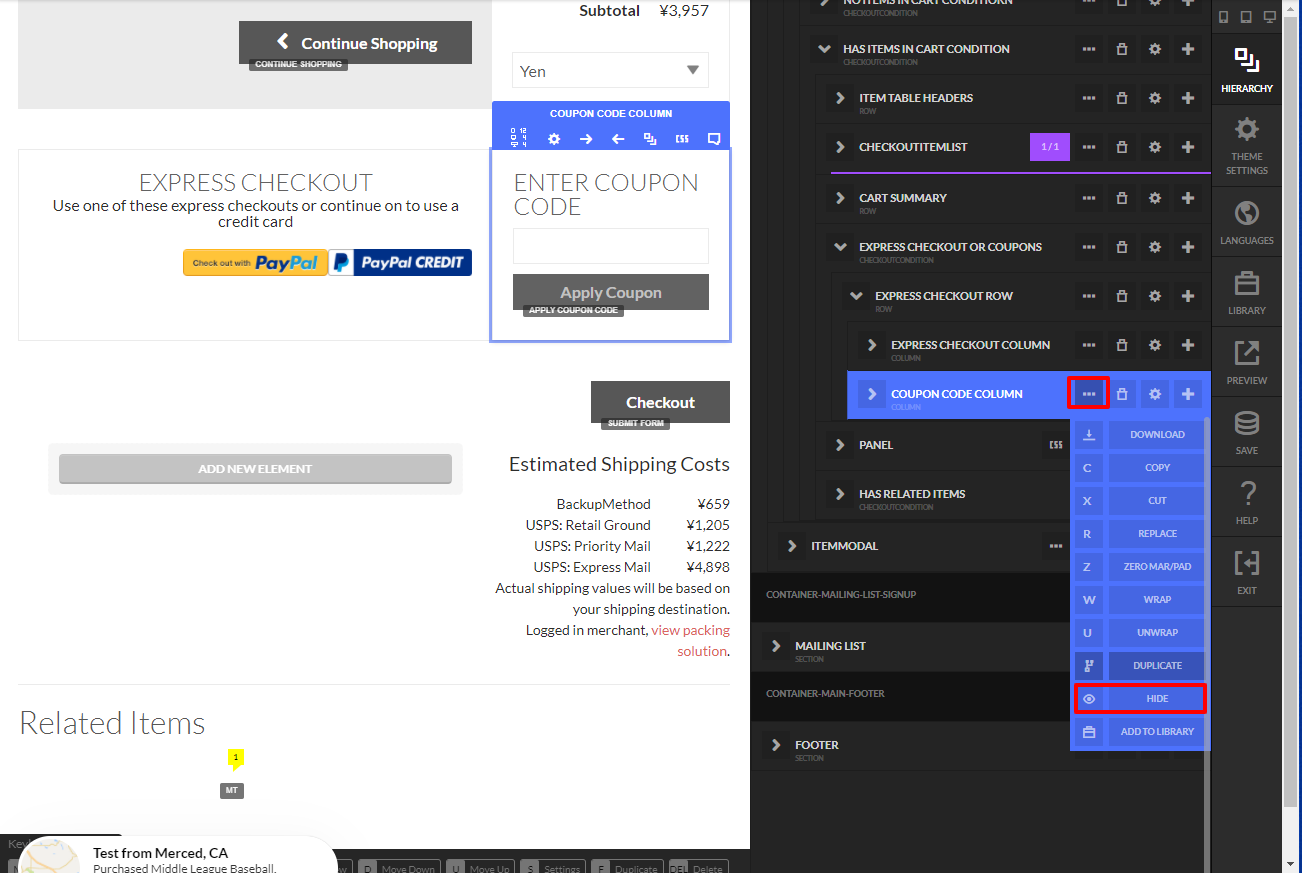This screenshot has height=873, width=1302.
Task: Choose Unwrap from the context menu
Action: click(x=1140, y=633)
